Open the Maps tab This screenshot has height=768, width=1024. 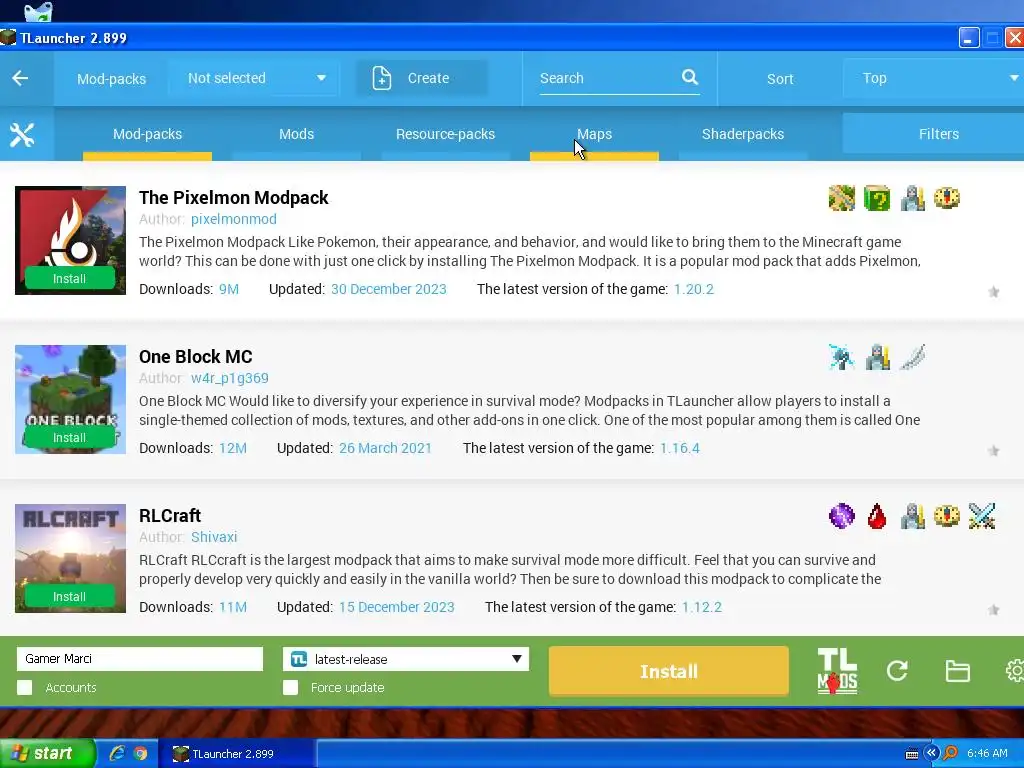coord(594,135)
